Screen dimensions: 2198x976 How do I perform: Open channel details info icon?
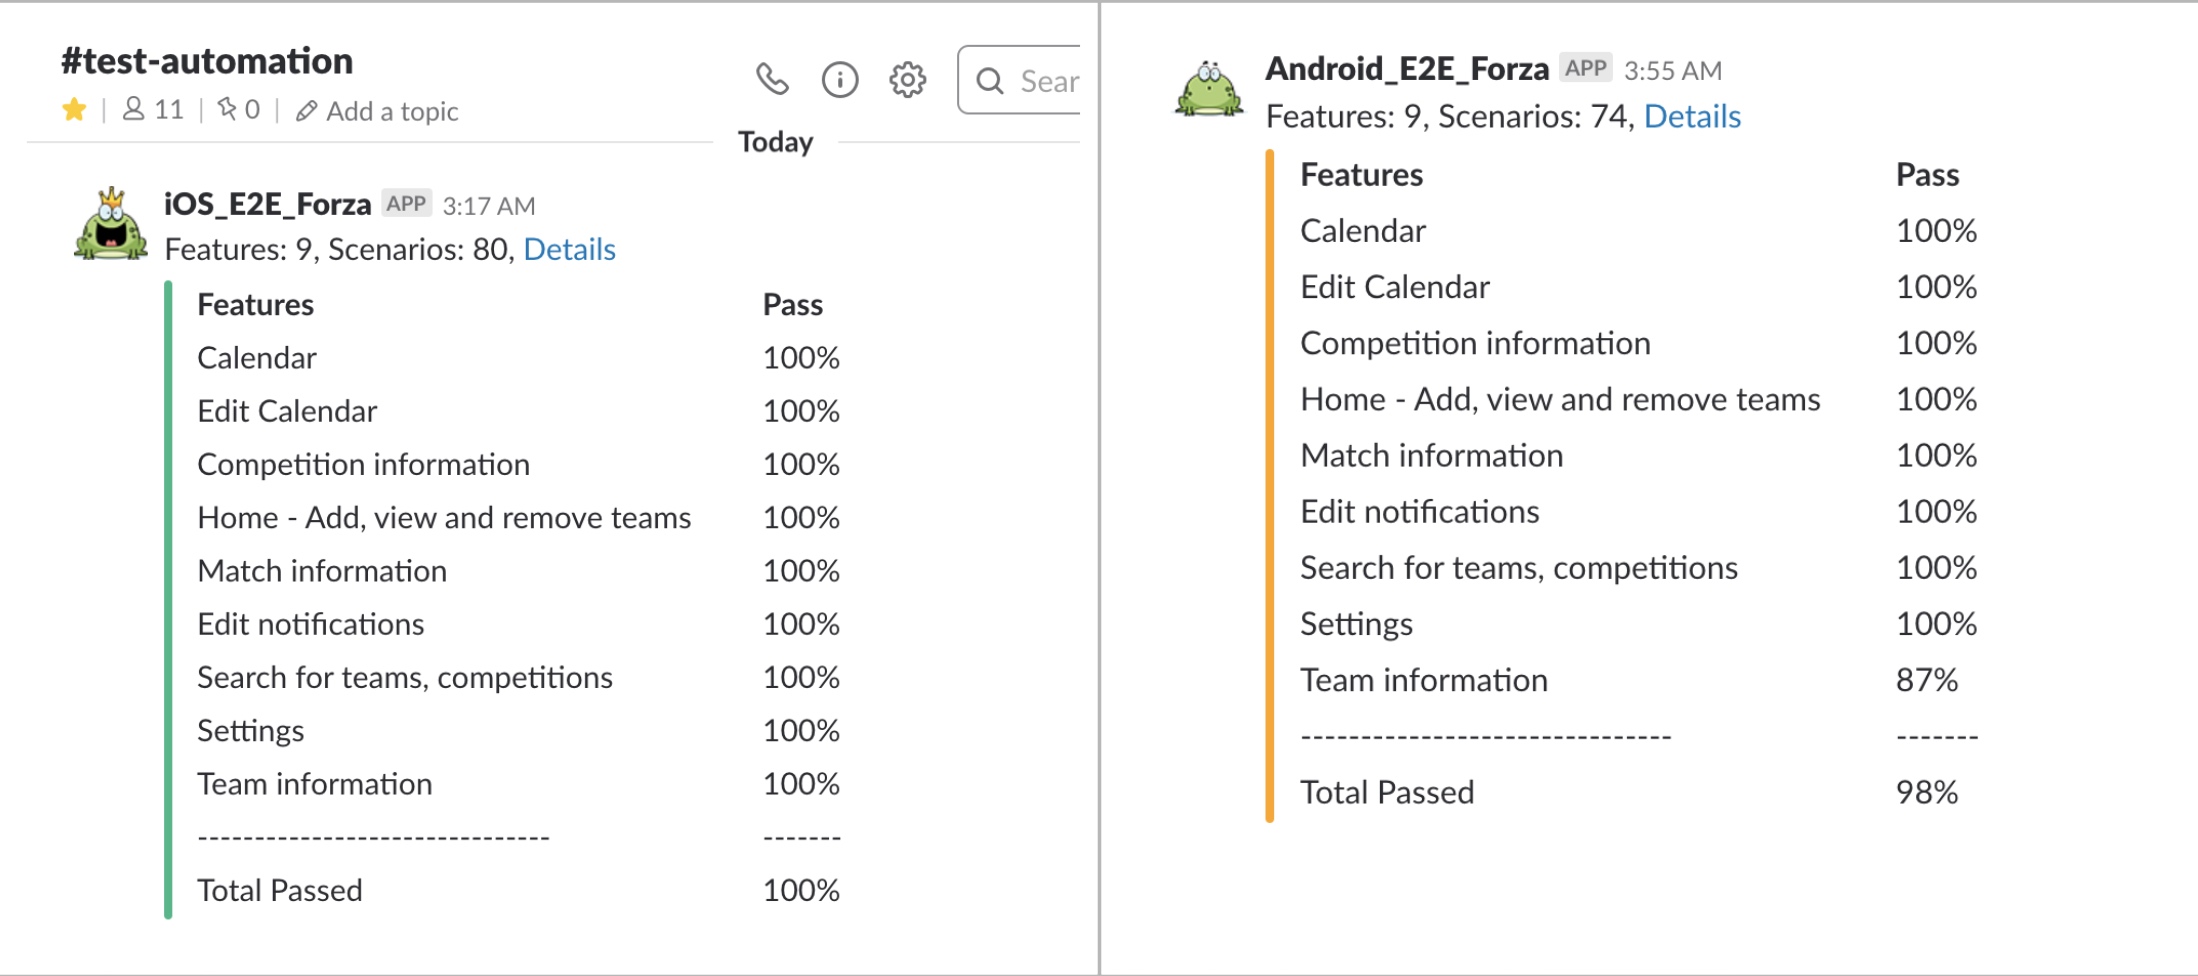click(840, 79)
